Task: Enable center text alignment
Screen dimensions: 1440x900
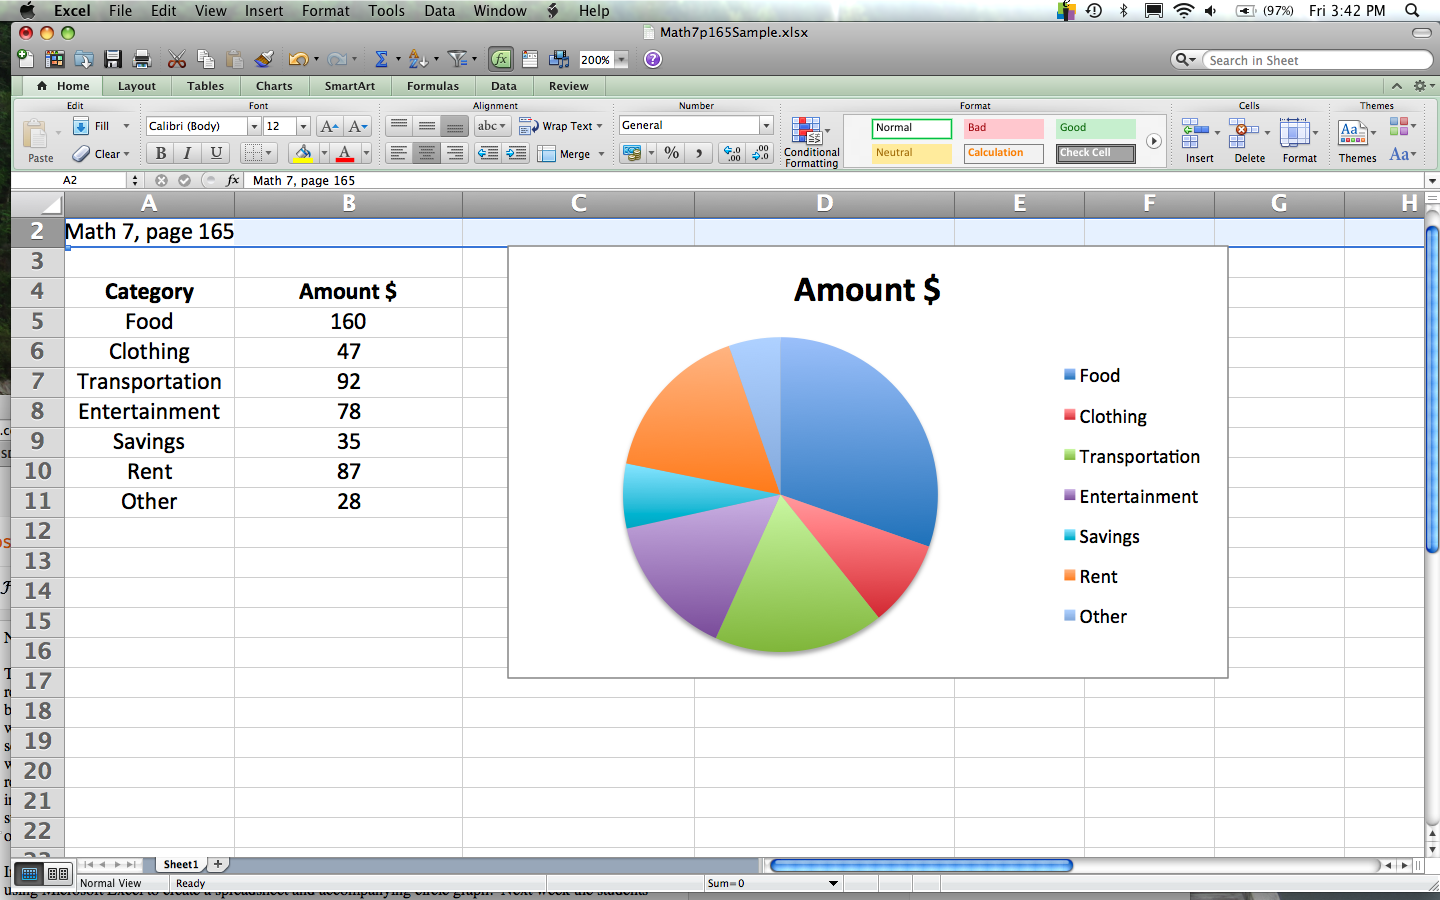Action: point(426,153)
